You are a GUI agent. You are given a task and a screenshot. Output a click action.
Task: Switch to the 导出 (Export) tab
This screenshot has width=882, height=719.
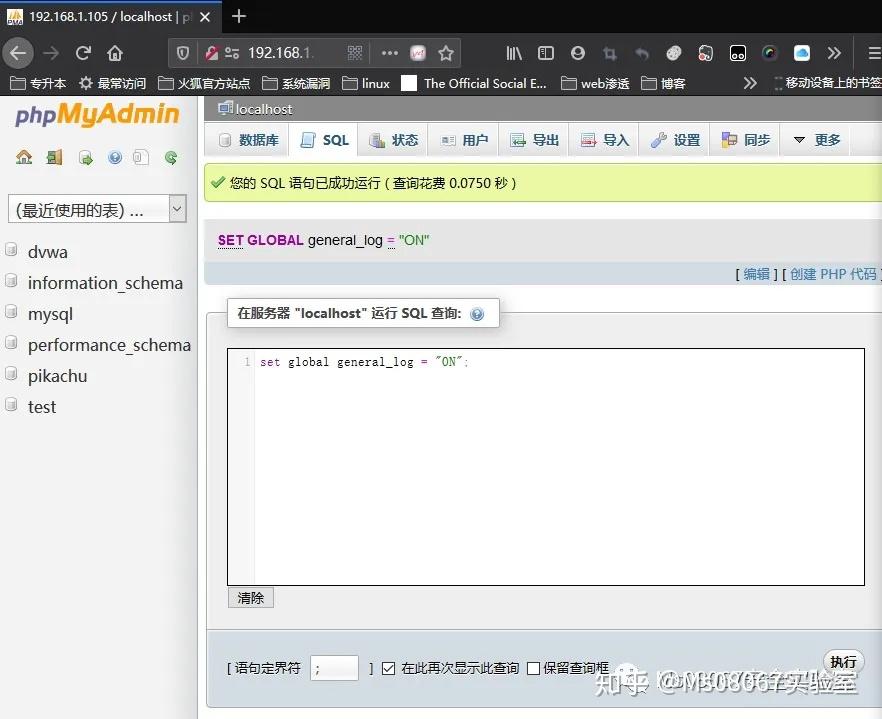(534, 140)
